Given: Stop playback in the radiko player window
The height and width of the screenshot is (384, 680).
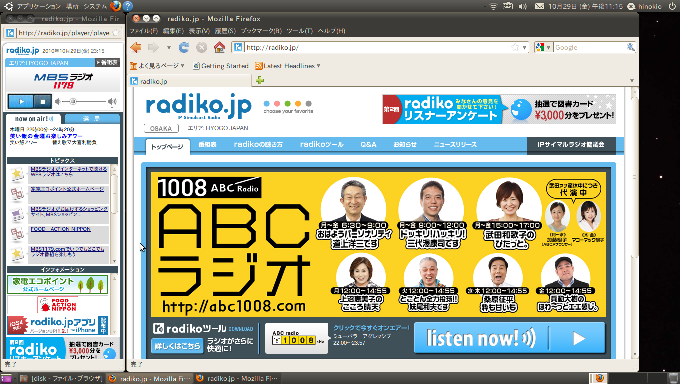Looking at the screenshot, I should click(x=42, y=102).
